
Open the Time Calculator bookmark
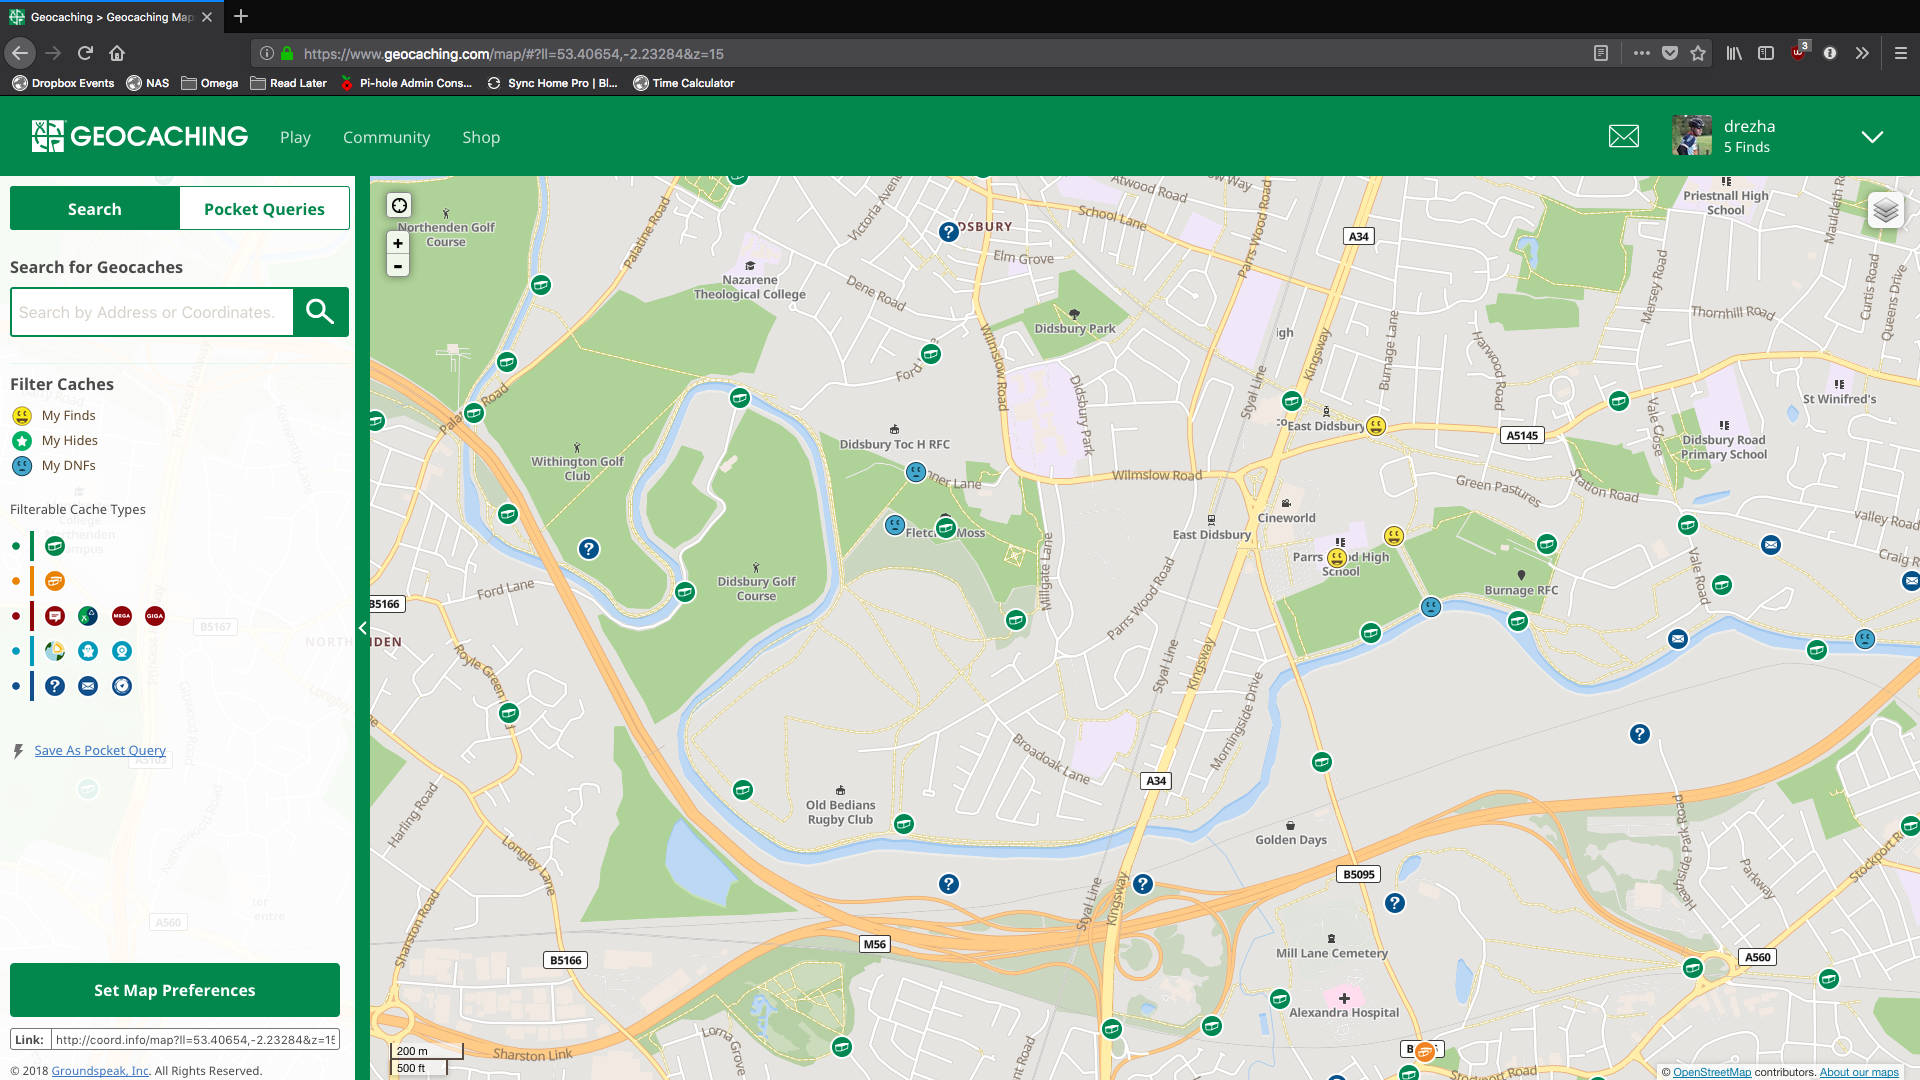[x=684, y=83]
